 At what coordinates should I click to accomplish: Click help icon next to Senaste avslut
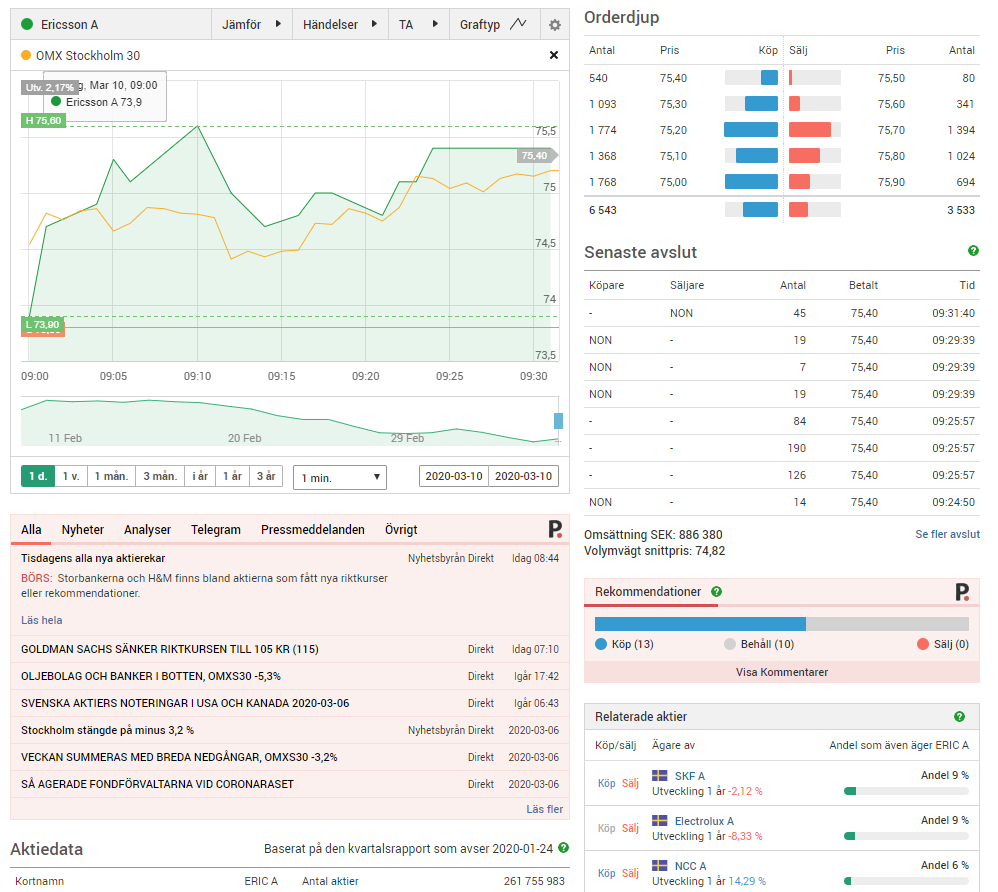pos(973,251)
